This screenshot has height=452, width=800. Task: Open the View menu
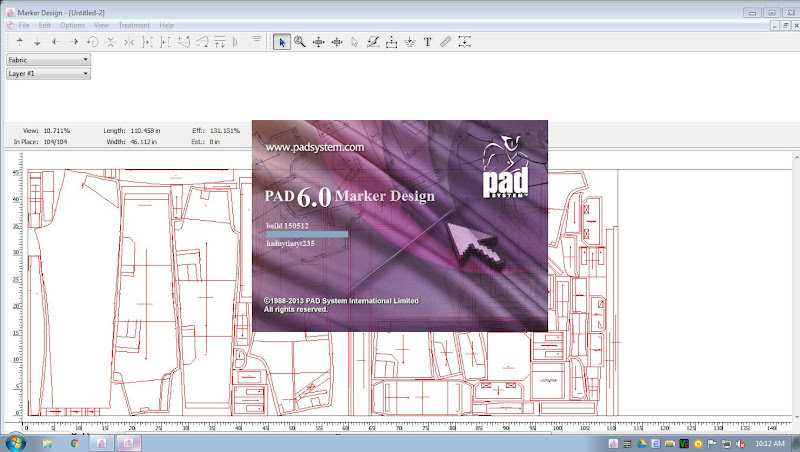click(101, 25)
